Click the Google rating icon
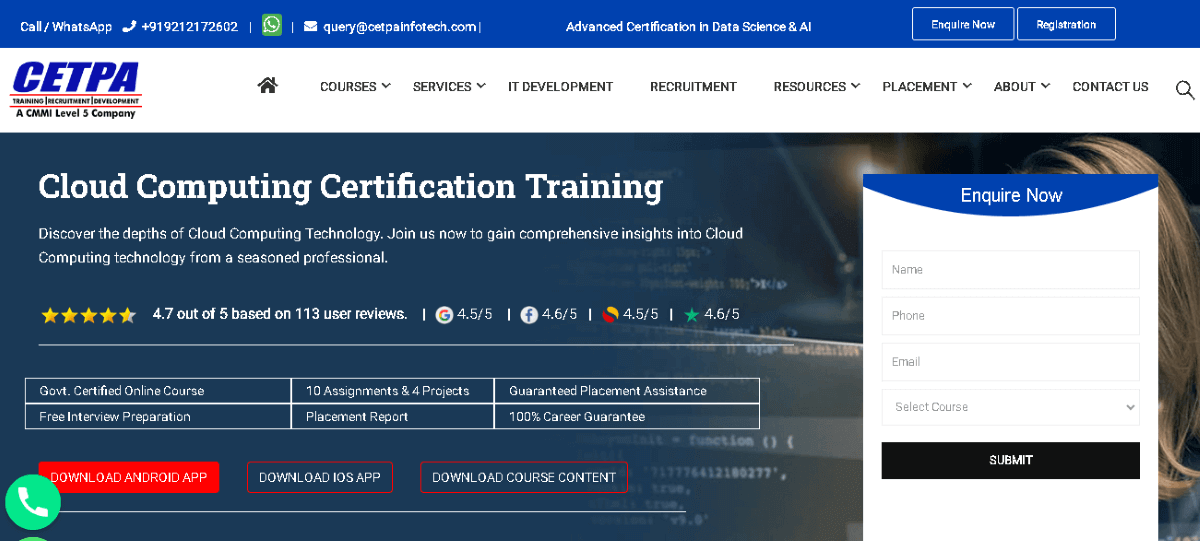The image size is (1200, 541). [x=444, y=314]
